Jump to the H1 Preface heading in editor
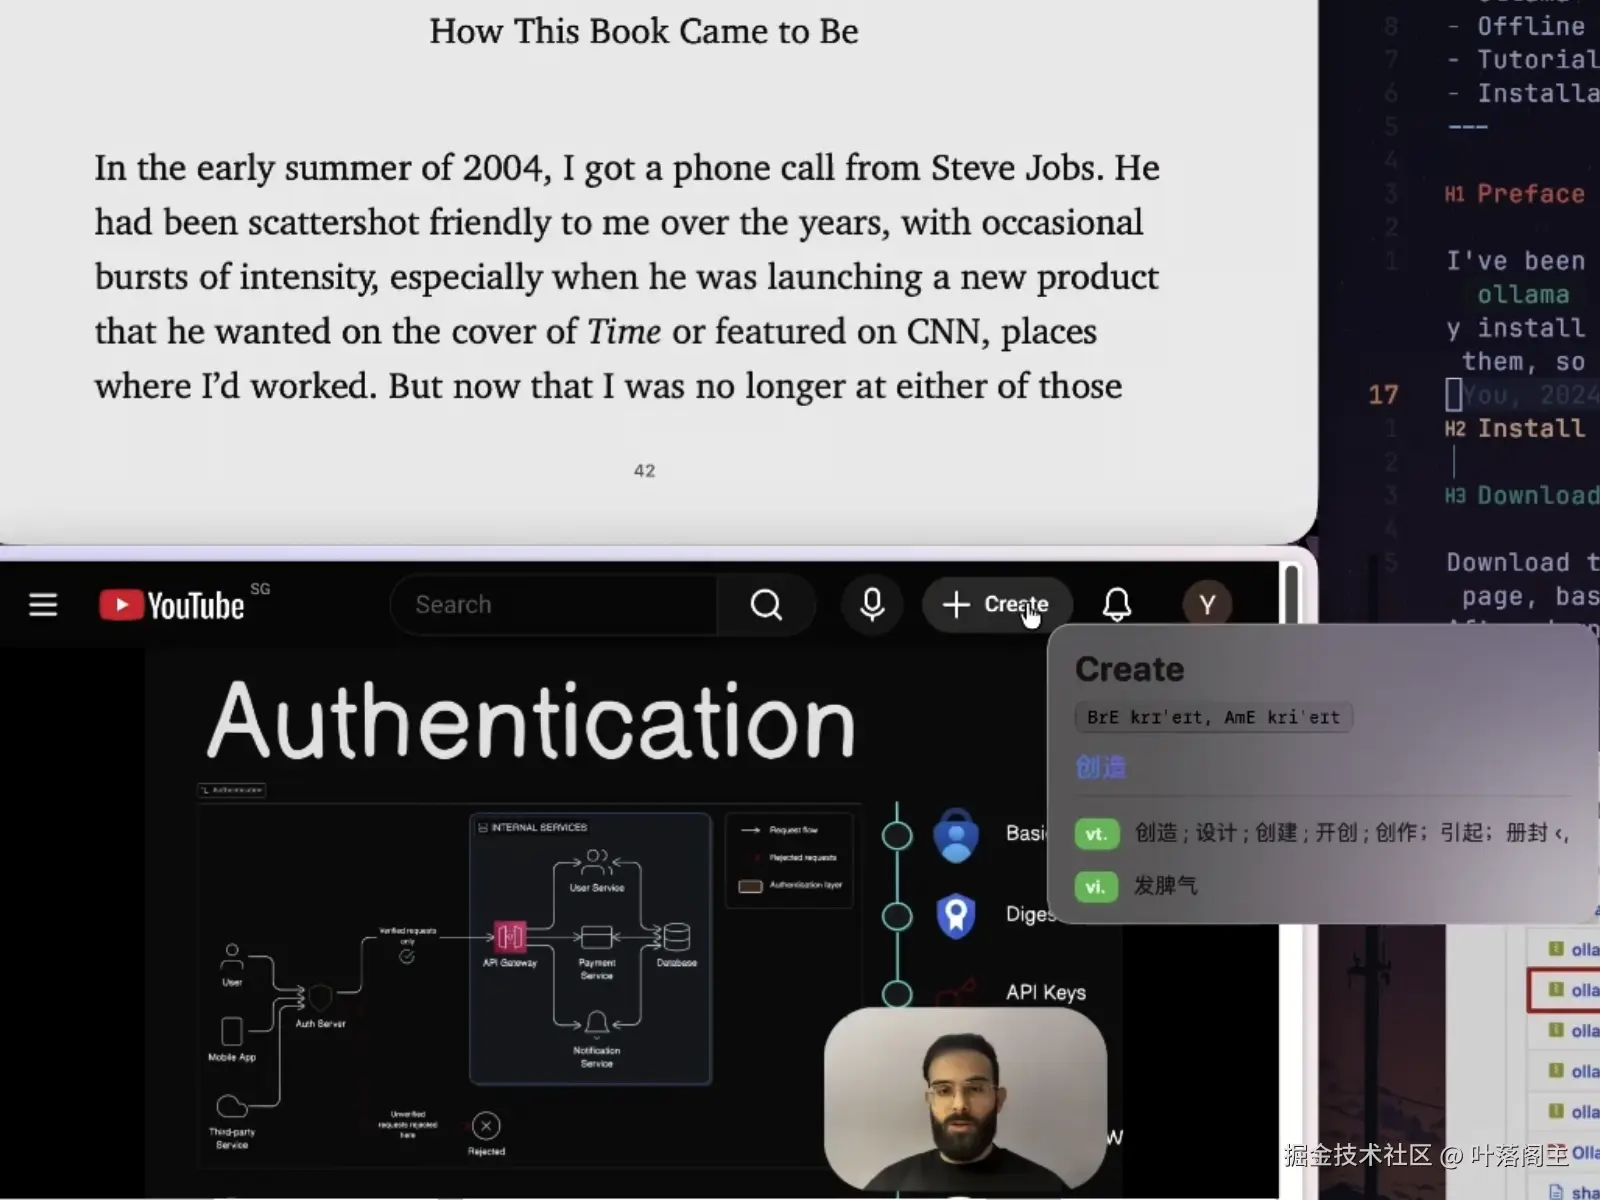 [1530, 194]
